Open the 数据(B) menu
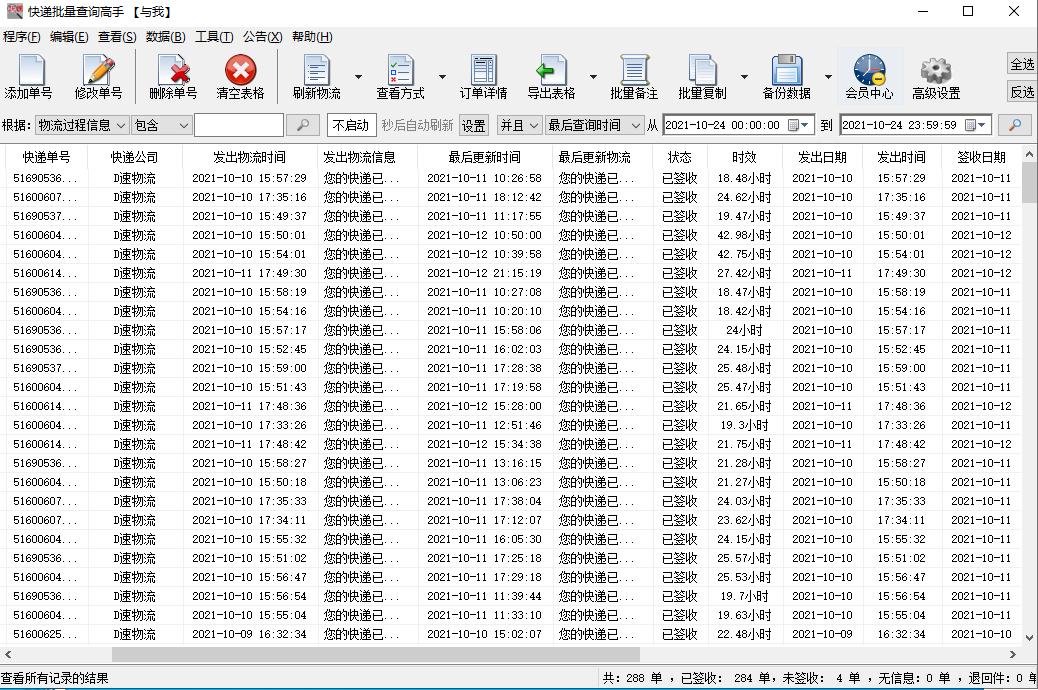1038x690 pixels. 166,37
